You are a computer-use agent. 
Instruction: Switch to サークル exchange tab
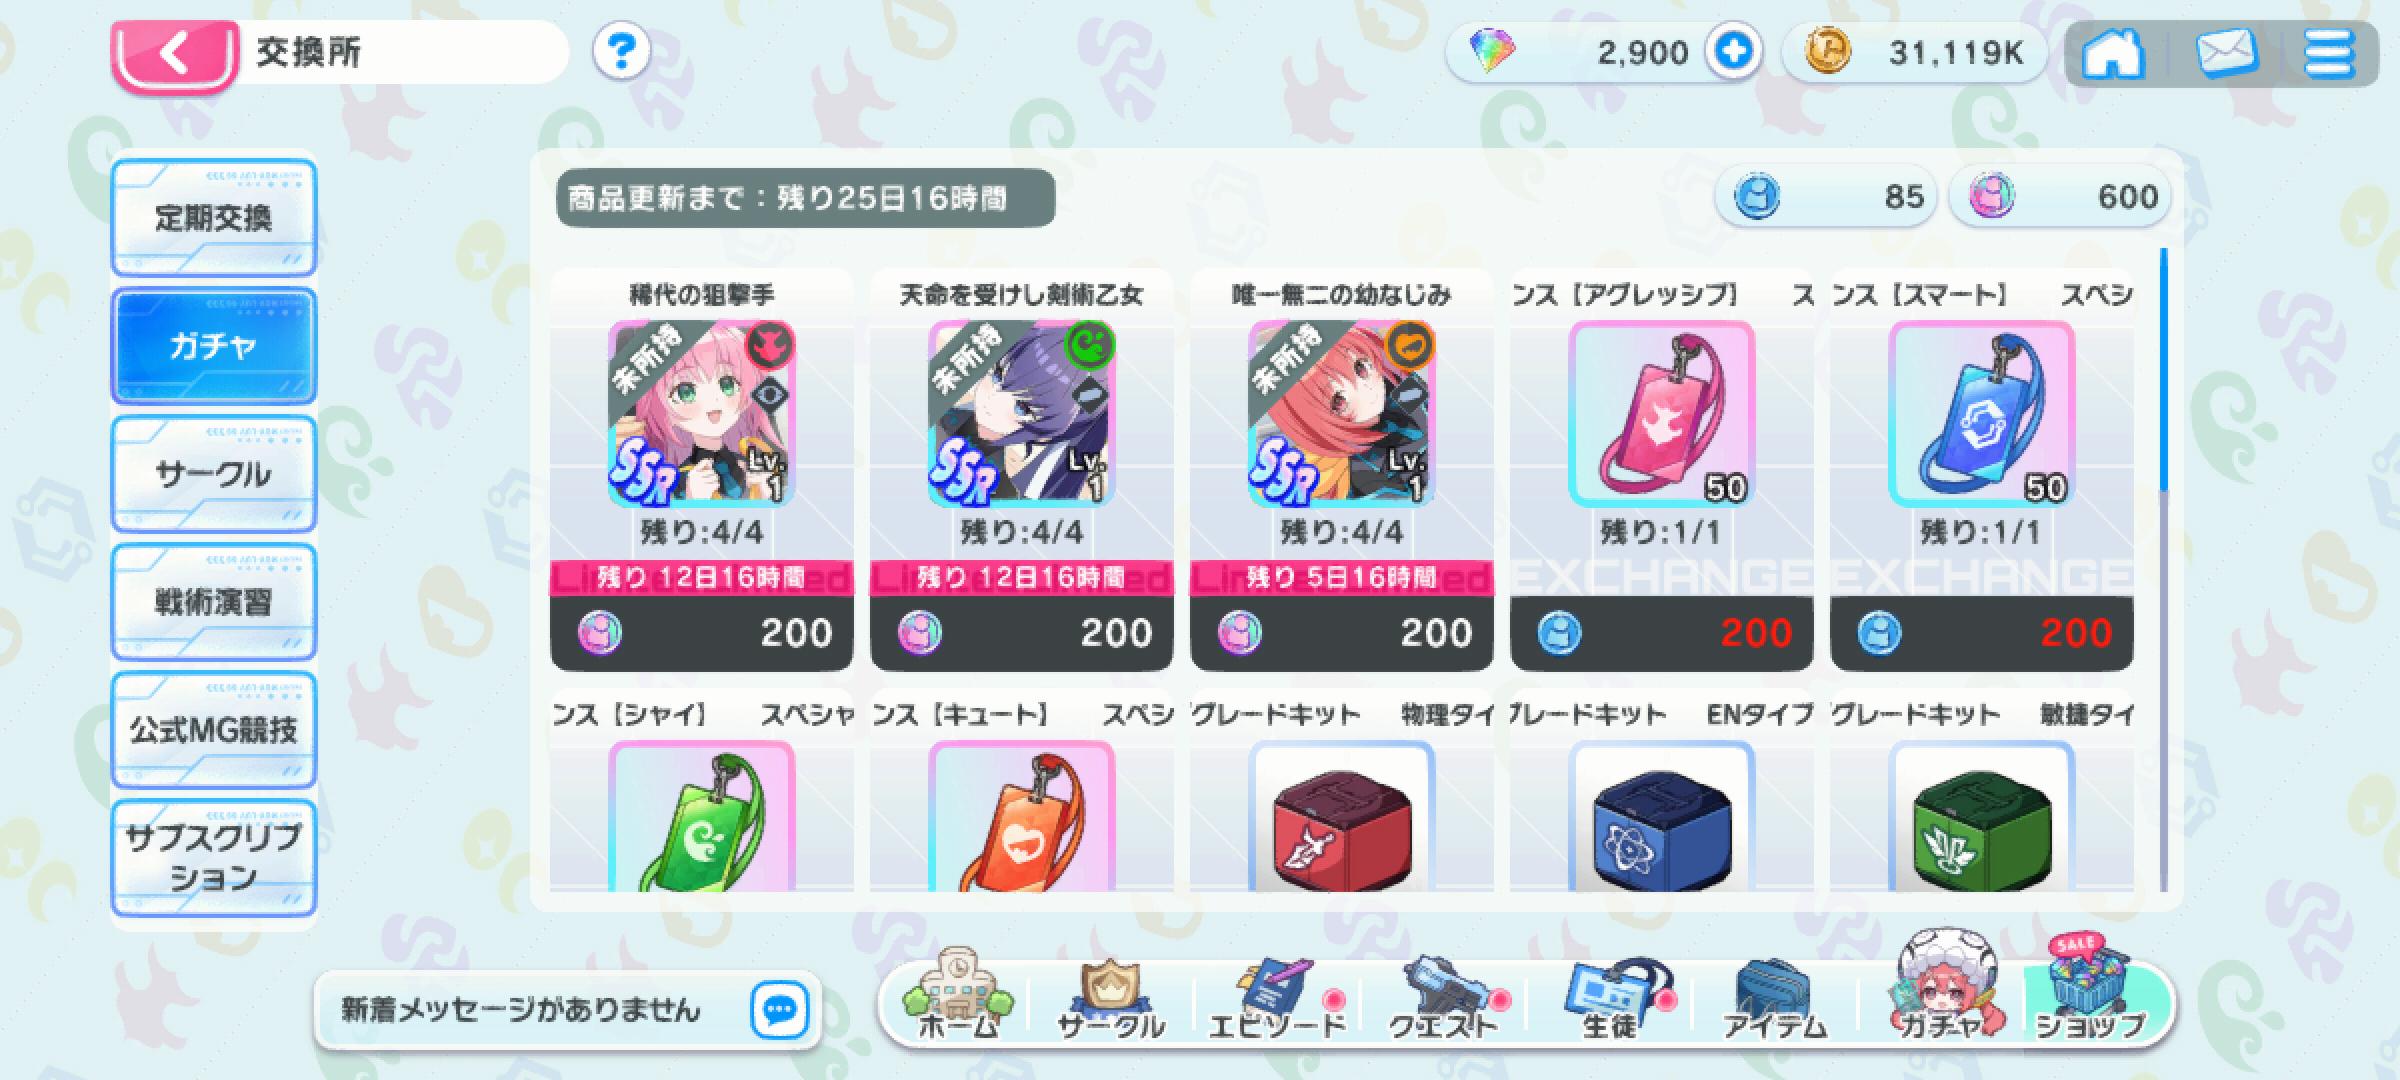[x=213, y=474]
